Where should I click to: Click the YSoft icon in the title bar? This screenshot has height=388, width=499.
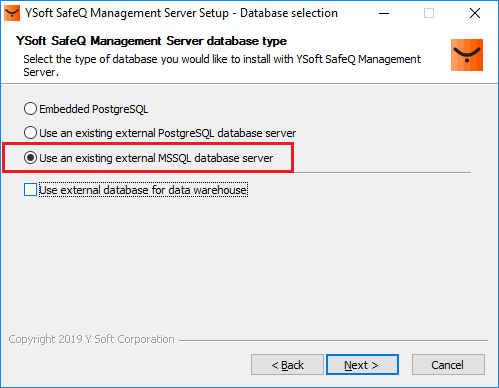pos(12,13)
